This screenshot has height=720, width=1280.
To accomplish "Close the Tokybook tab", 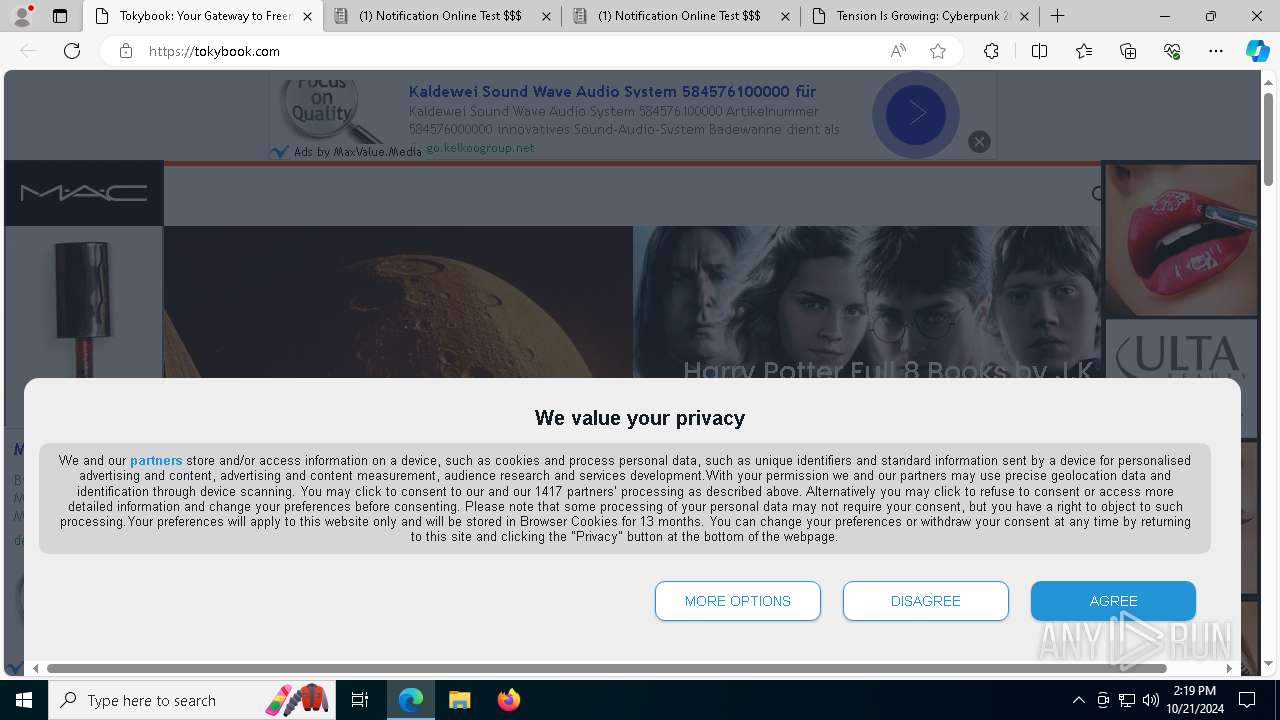I will [x=307, y=16].
